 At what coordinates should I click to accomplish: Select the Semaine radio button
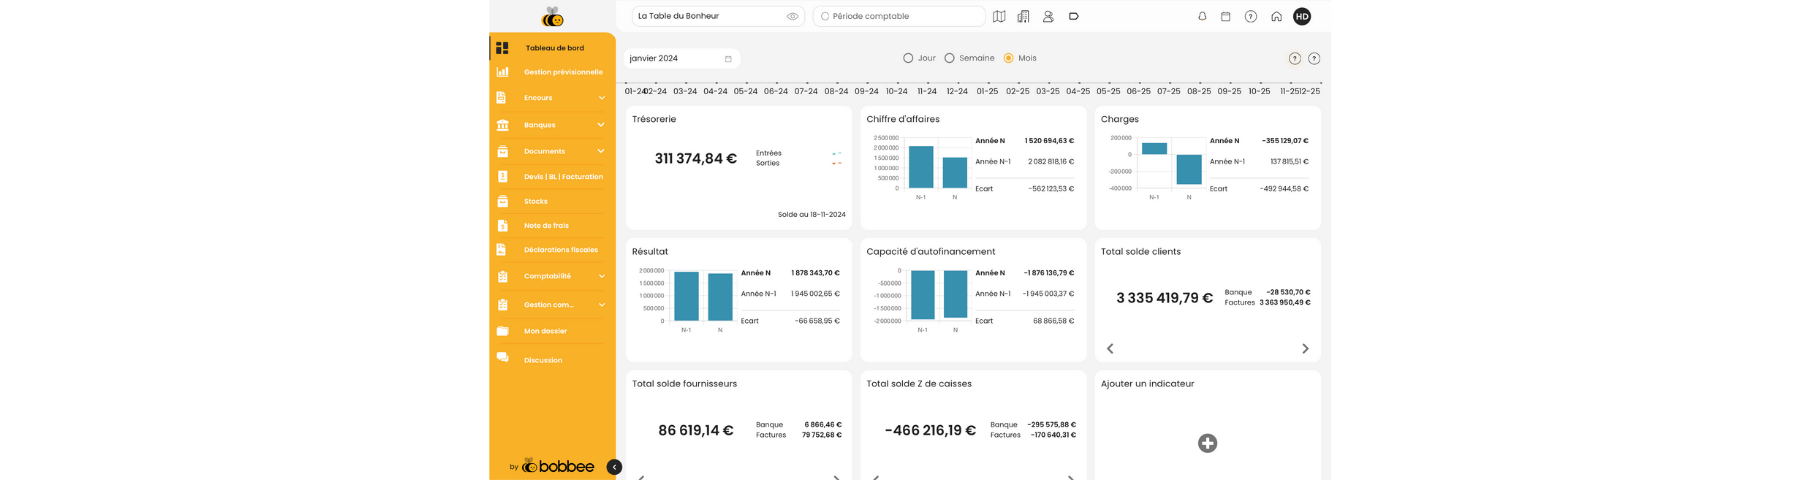tap(949, 58)
